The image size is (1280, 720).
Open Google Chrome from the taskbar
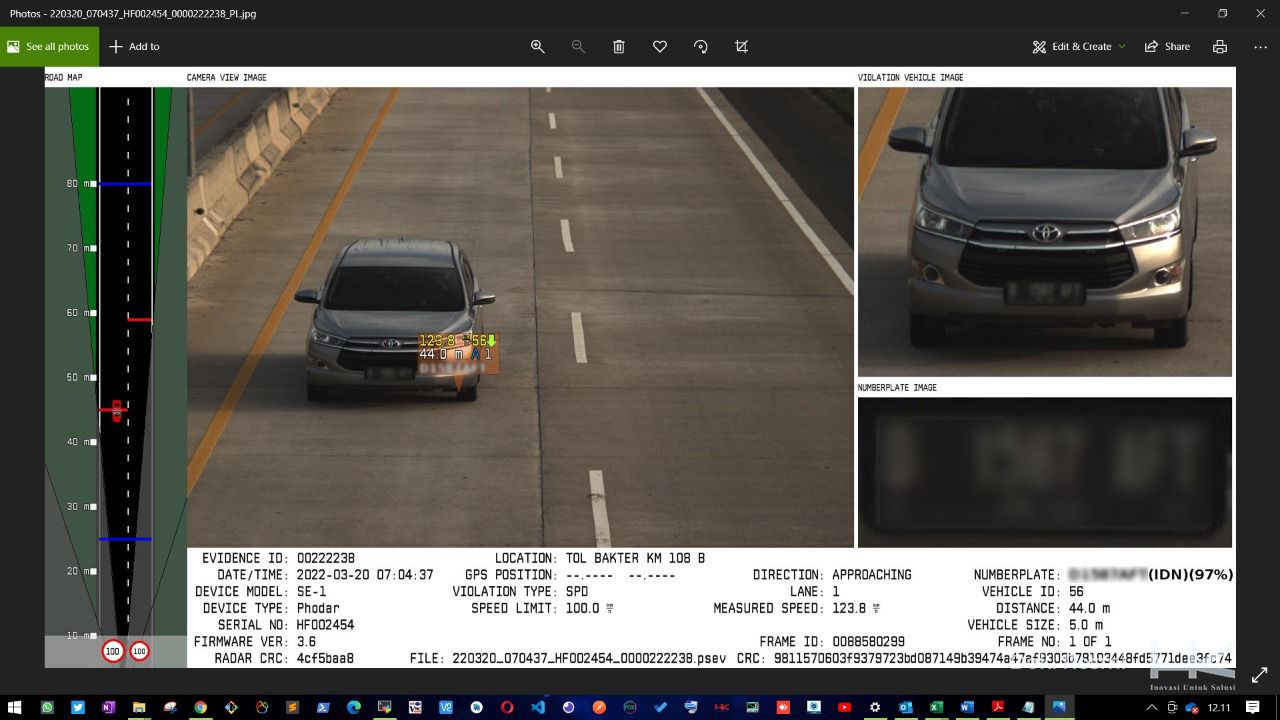pos(200,707)
